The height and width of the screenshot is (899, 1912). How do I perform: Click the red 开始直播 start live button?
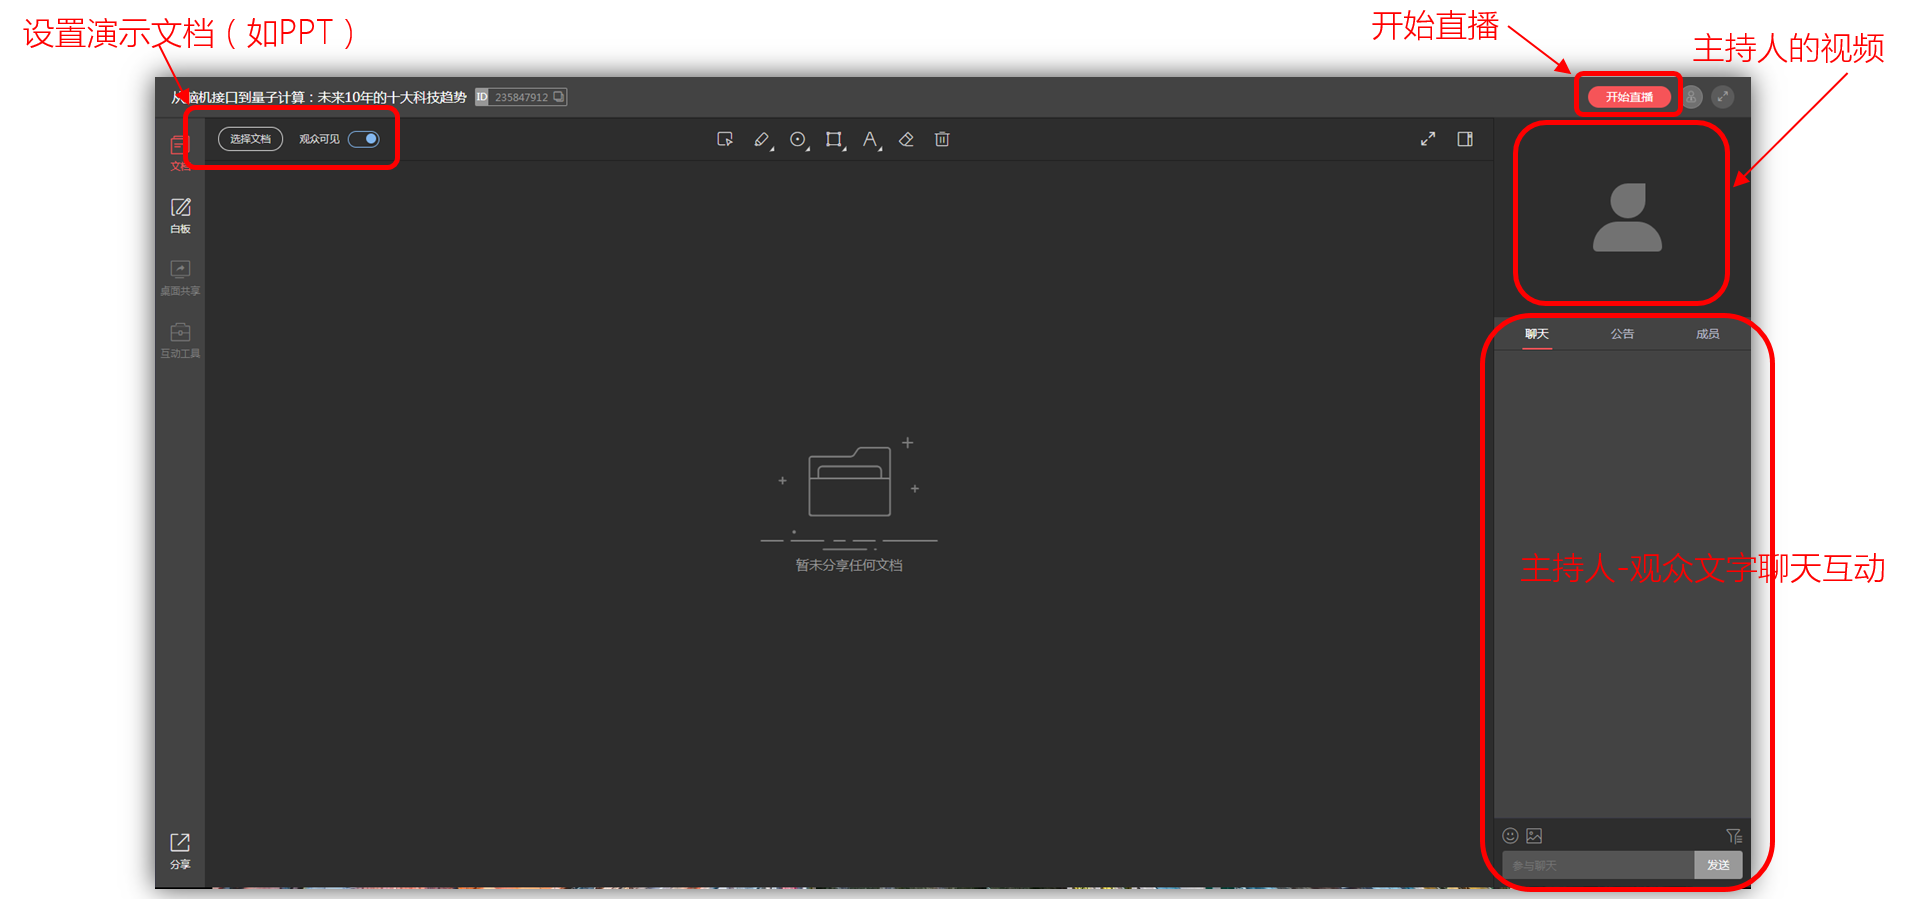1629,97
